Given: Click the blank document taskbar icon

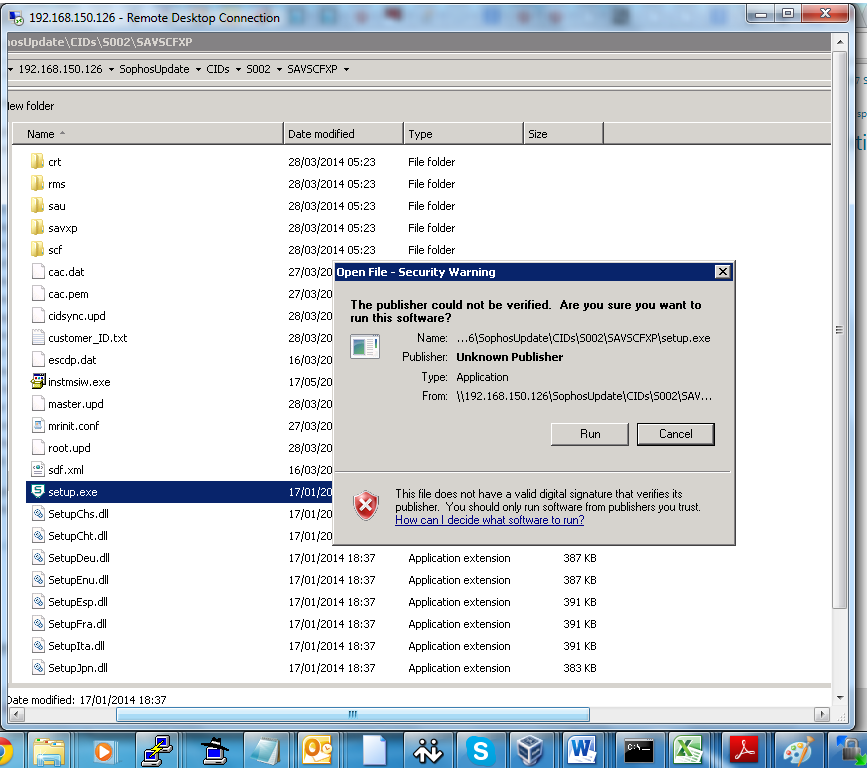Looking at the screenshot, I should coord(374,751).
